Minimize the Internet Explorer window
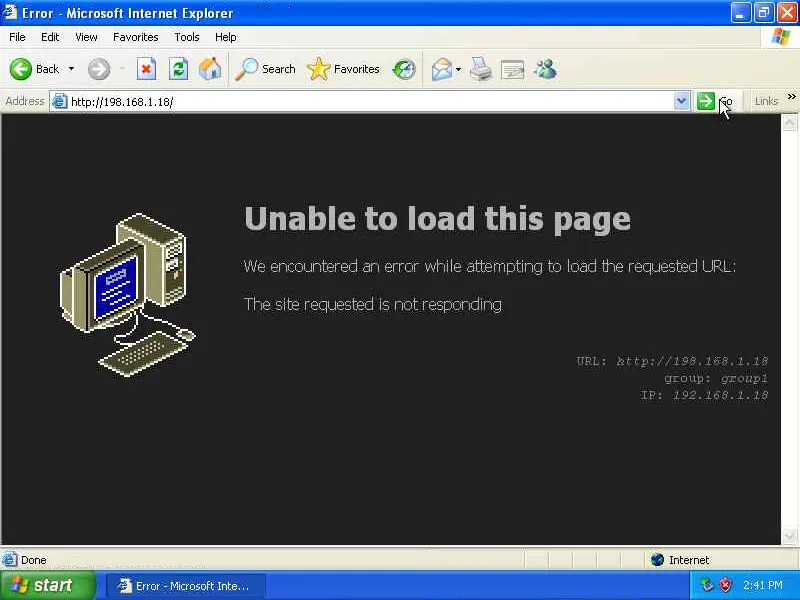 (740, 13)
